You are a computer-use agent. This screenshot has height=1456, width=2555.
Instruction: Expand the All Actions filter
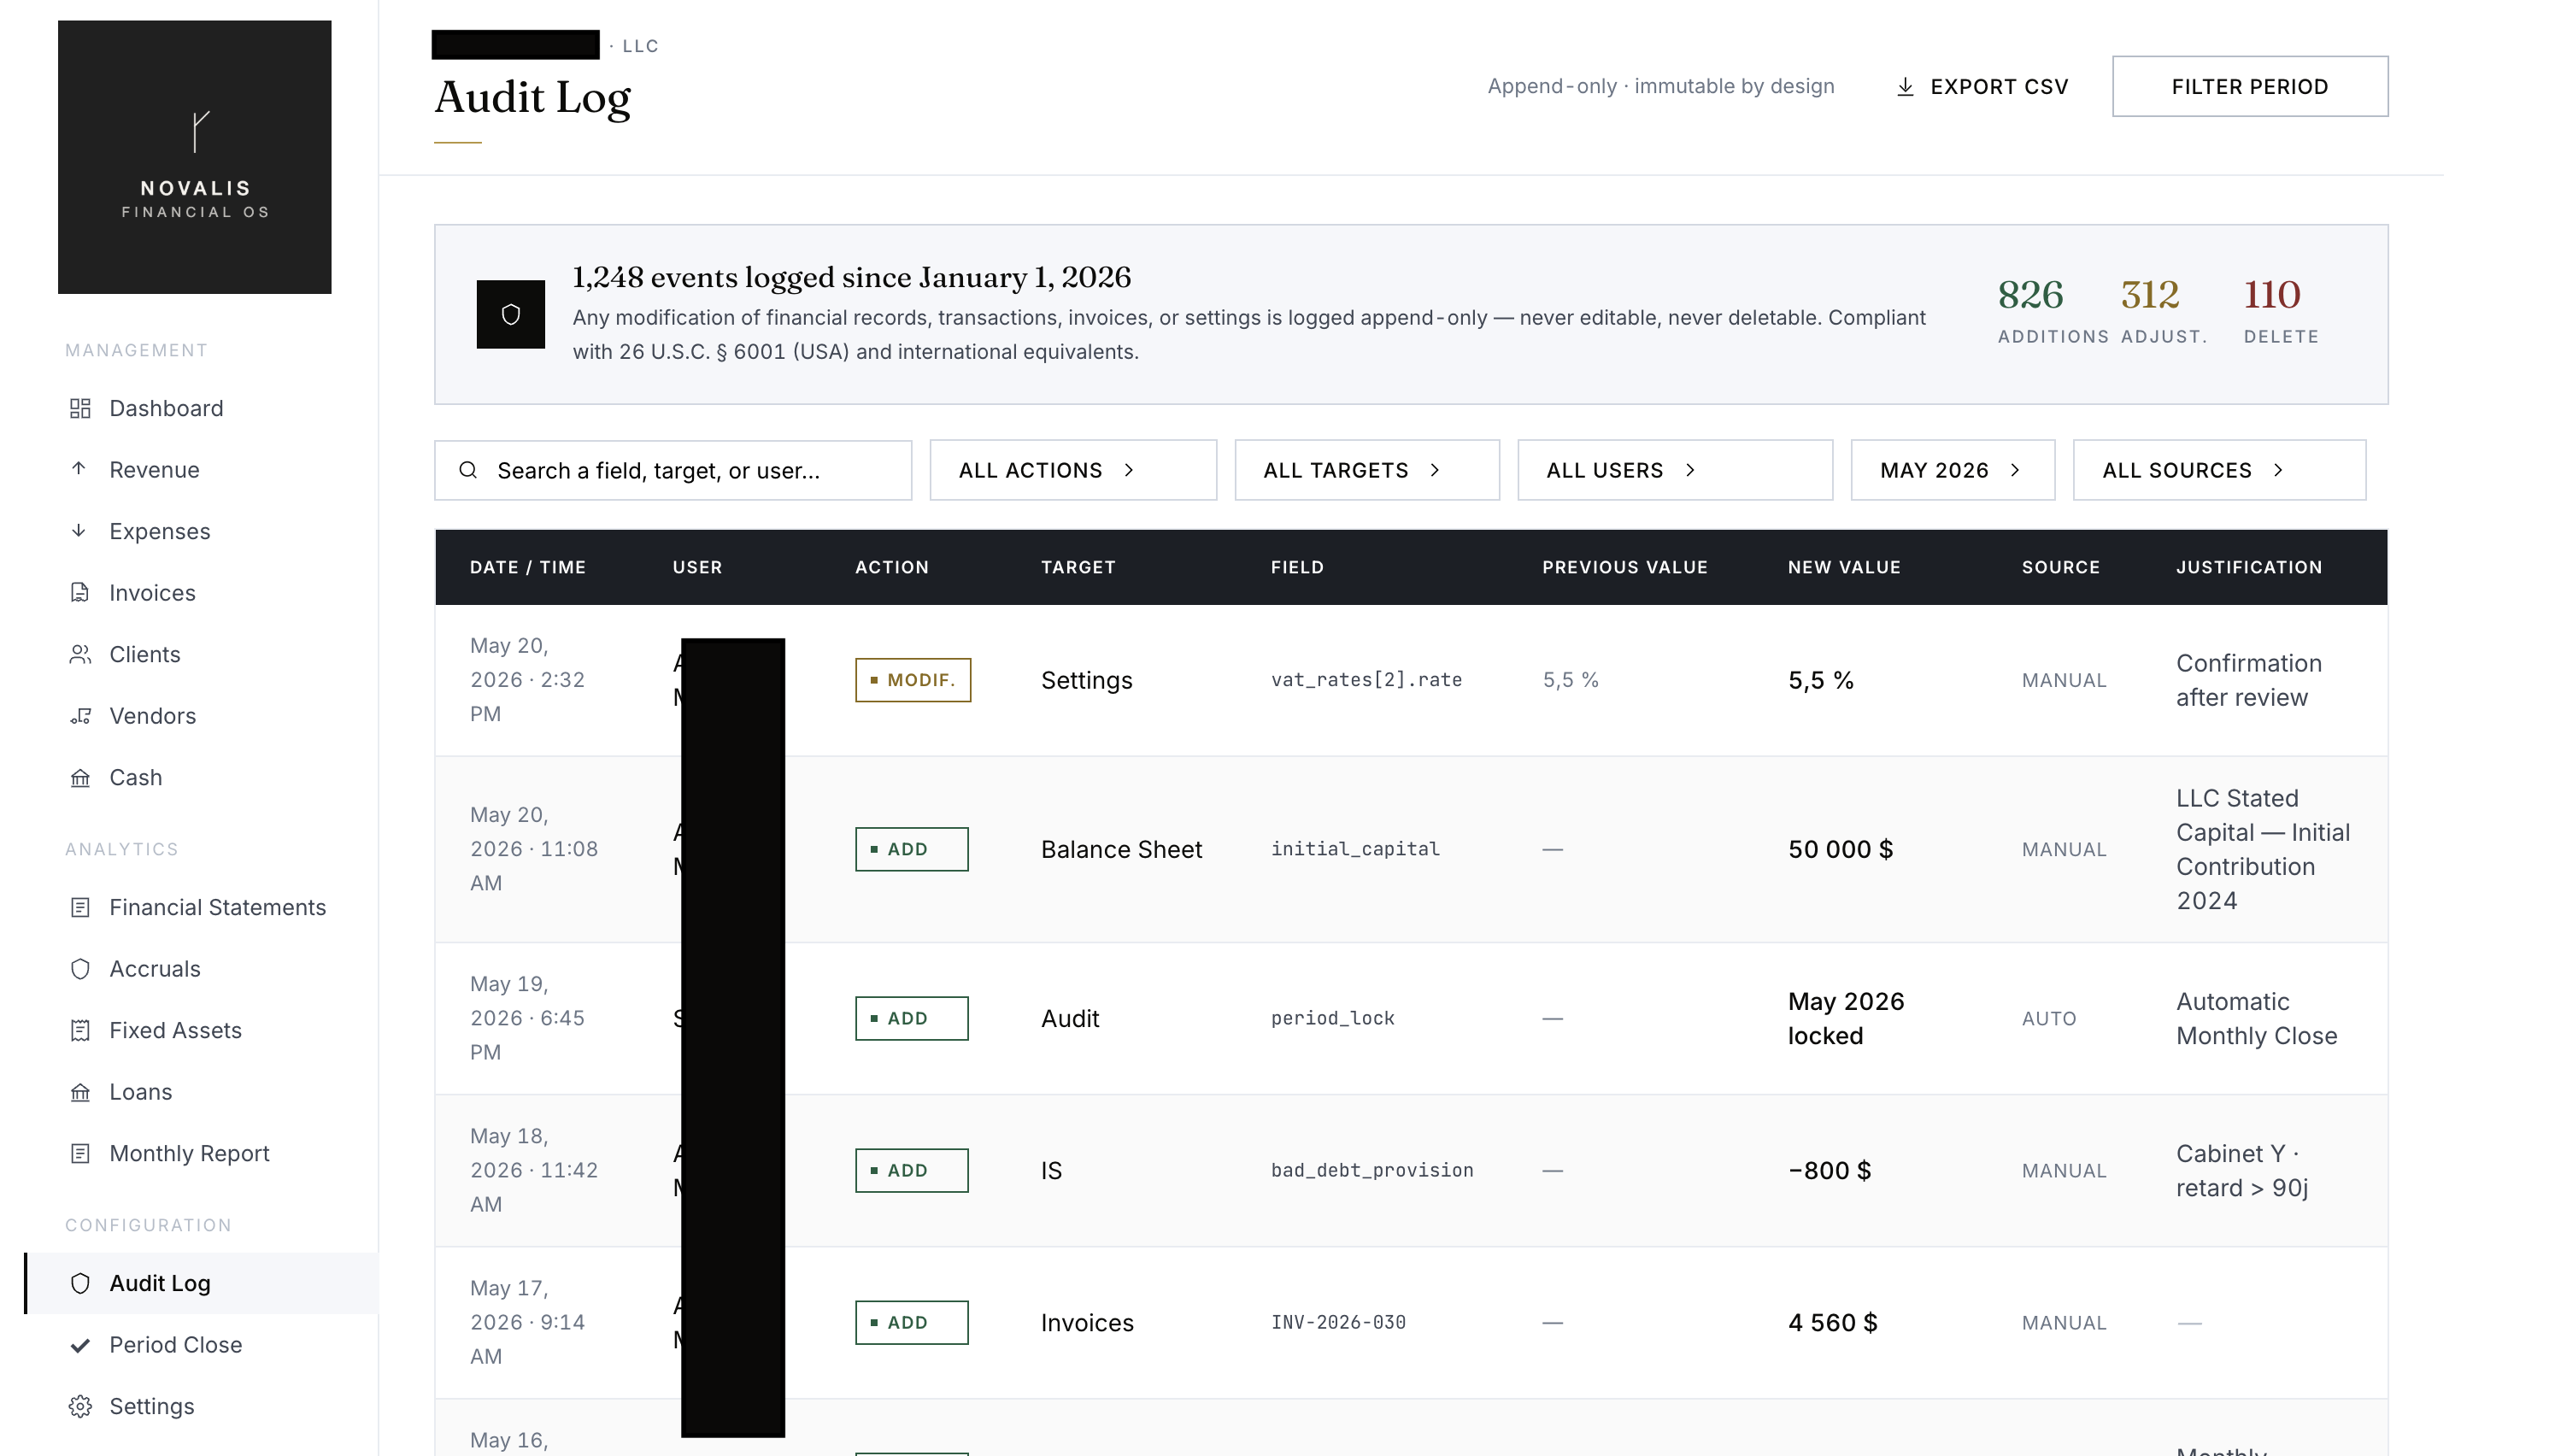point(1073,470)
